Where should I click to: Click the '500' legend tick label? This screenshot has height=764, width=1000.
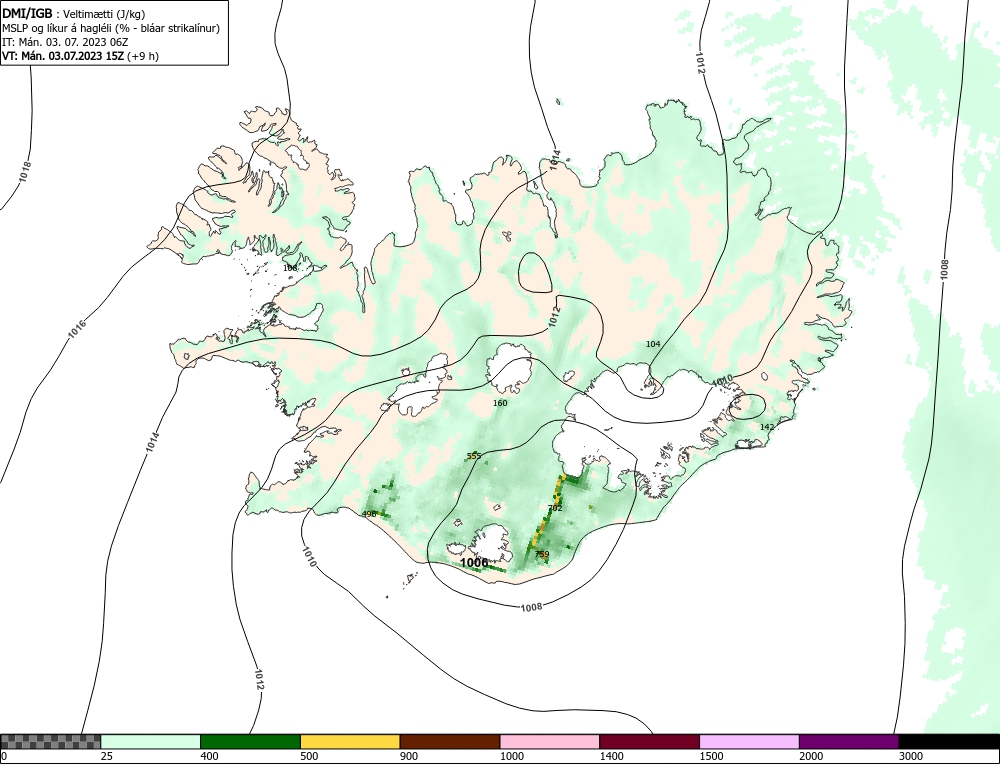pos(309,756)
